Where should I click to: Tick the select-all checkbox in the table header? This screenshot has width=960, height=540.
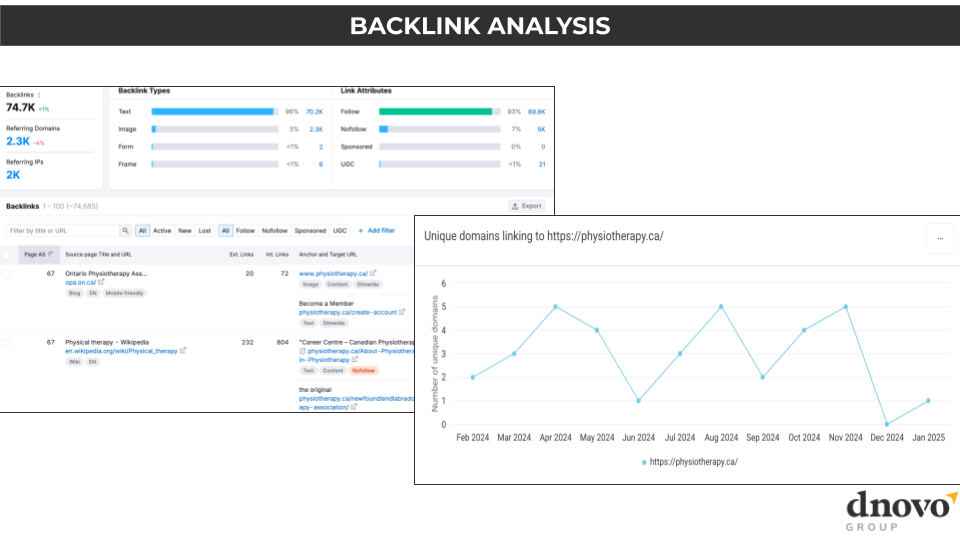[x=7, y=255]
